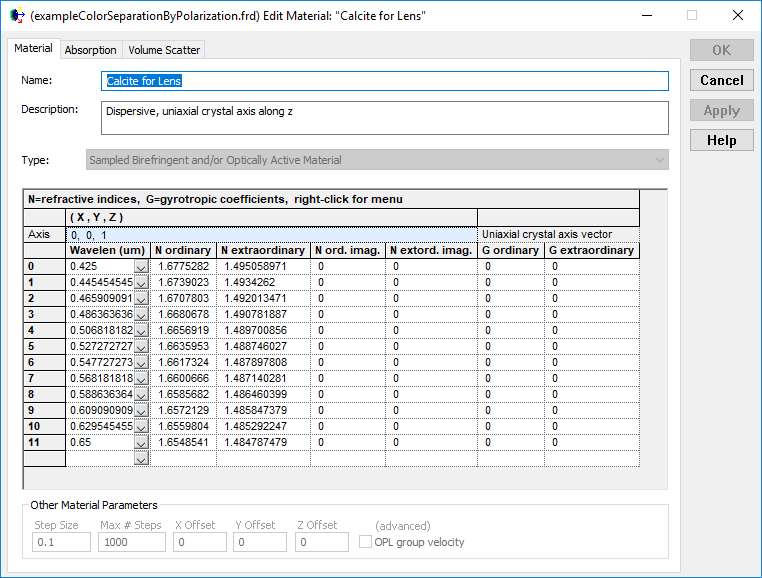Screen dimensions: 762x578
Task: Select N ordinary cell value 1.6775282
Action: tap(184, 267)
